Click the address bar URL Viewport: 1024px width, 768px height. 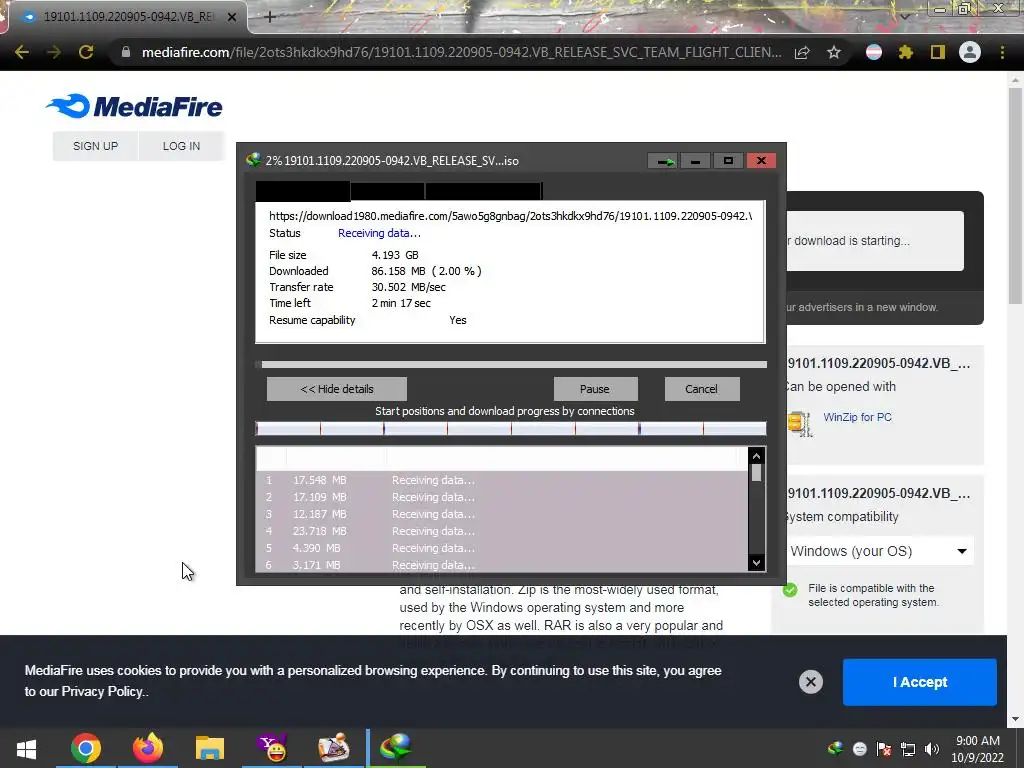(461, 52)
